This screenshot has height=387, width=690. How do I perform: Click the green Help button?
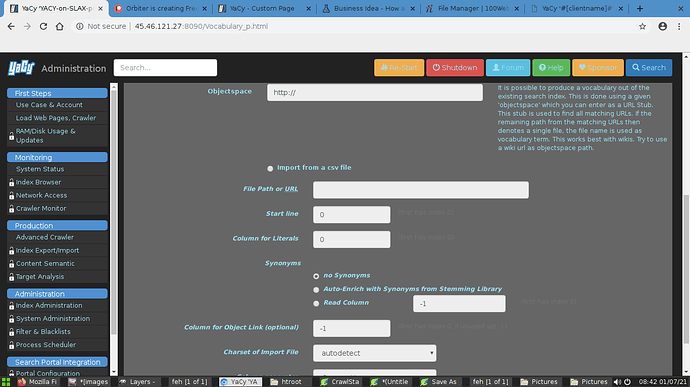click(551, 68)
